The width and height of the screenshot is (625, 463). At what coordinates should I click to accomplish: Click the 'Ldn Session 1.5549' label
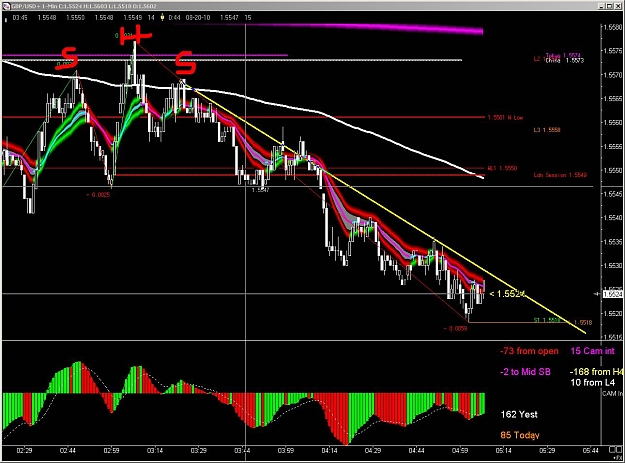click(x=560, y=175)
